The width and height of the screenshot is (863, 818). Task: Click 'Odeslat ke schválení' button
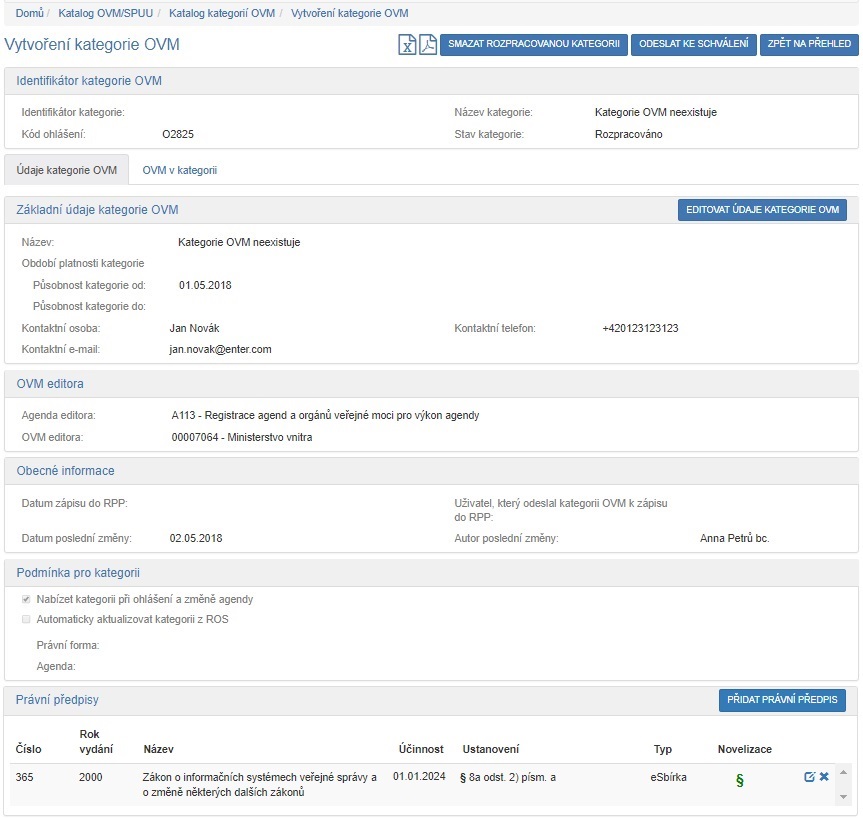tap(692, 45)
